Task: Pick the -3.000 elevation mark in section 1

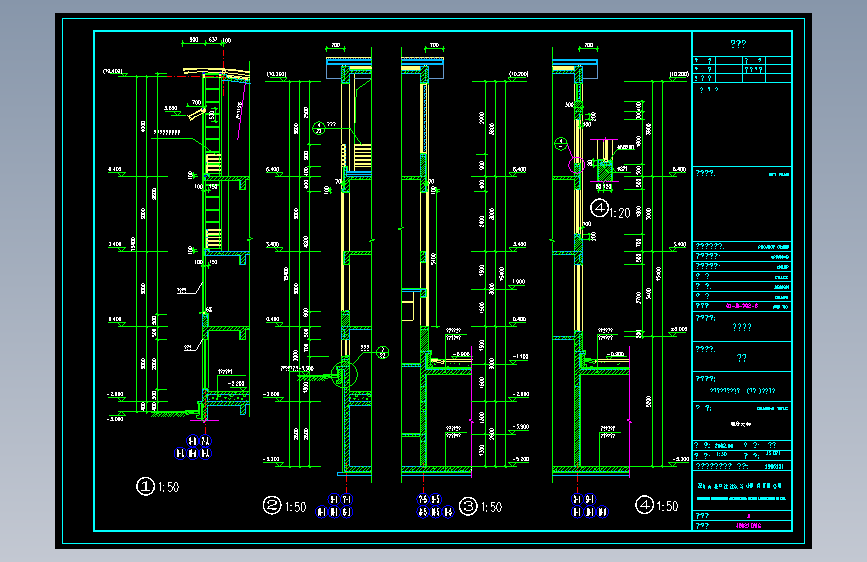Action: (x=115, y=419)
